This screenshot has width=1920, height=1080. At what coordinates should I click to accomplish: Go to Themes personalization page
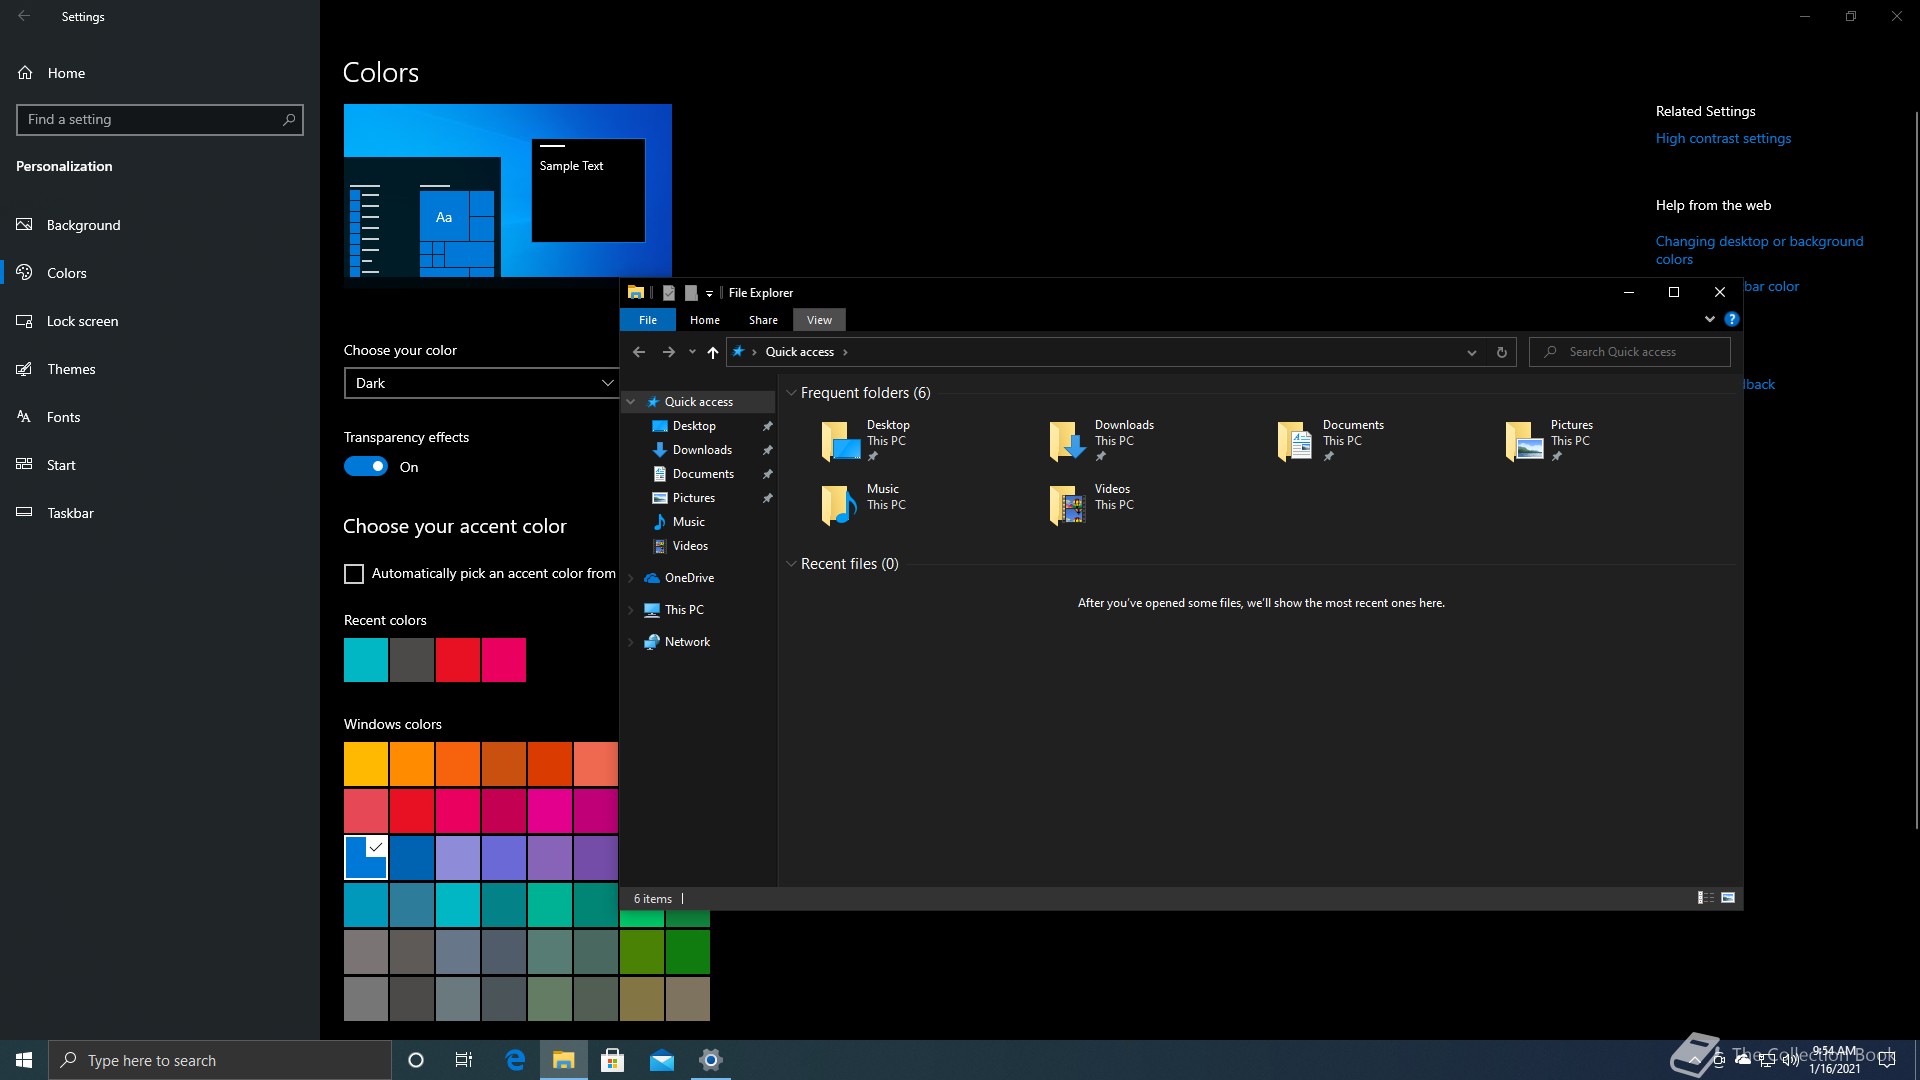tap(71, 369)
